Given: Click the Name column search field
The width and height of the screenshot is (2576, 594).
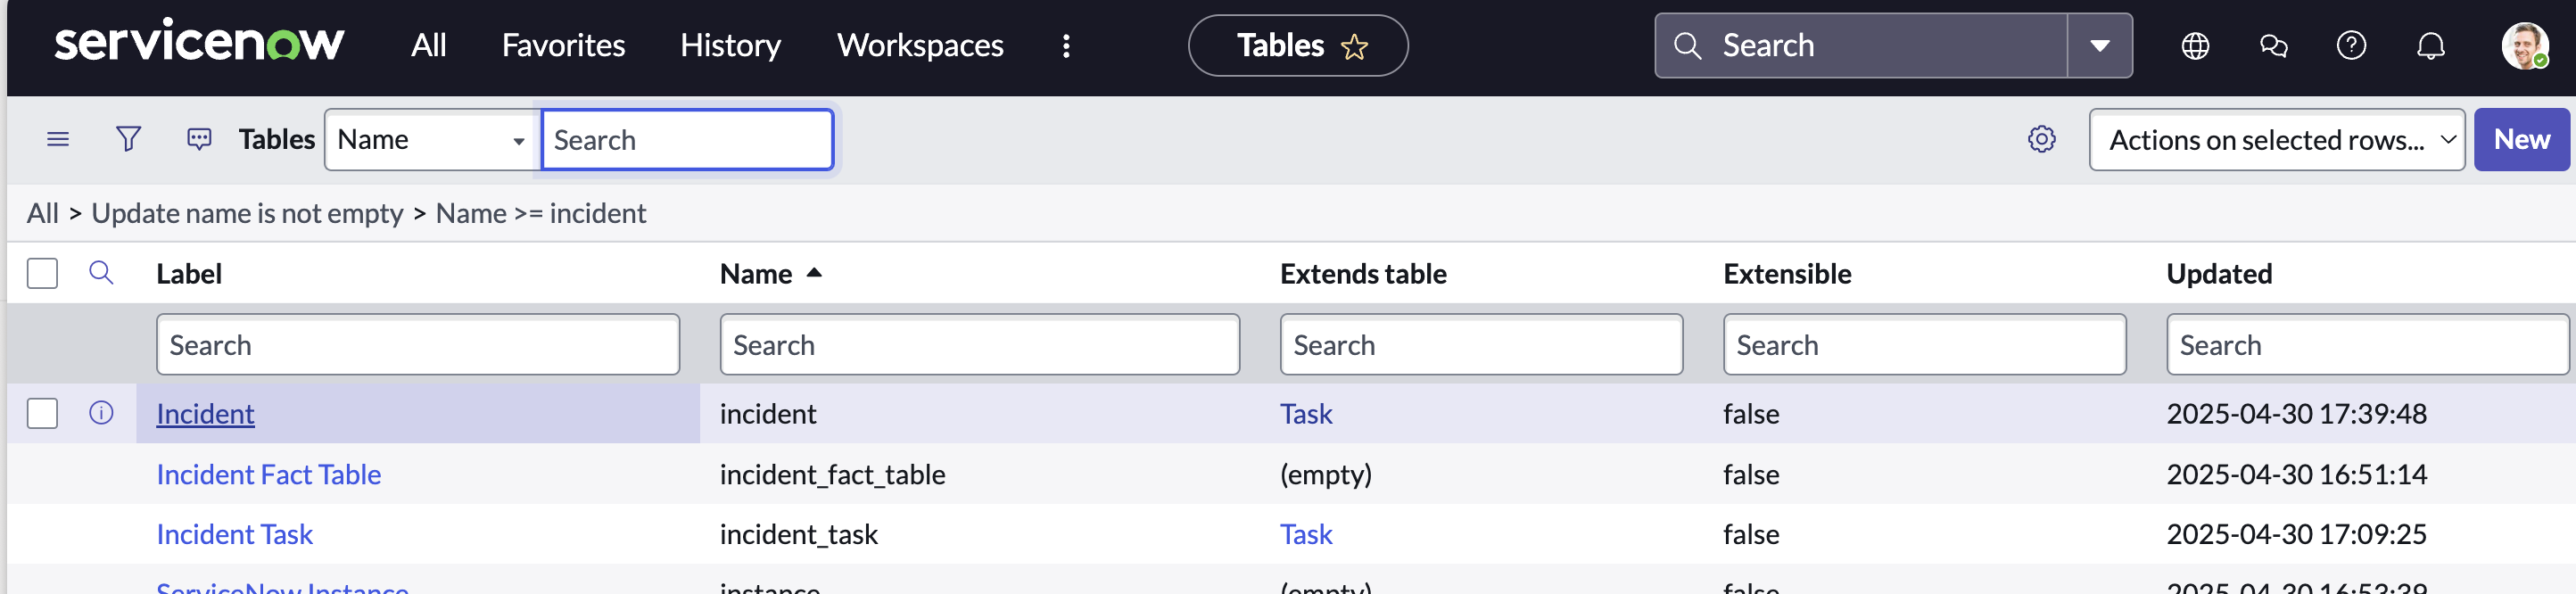Looking at the screenshot, I should [x=979, y=345].
